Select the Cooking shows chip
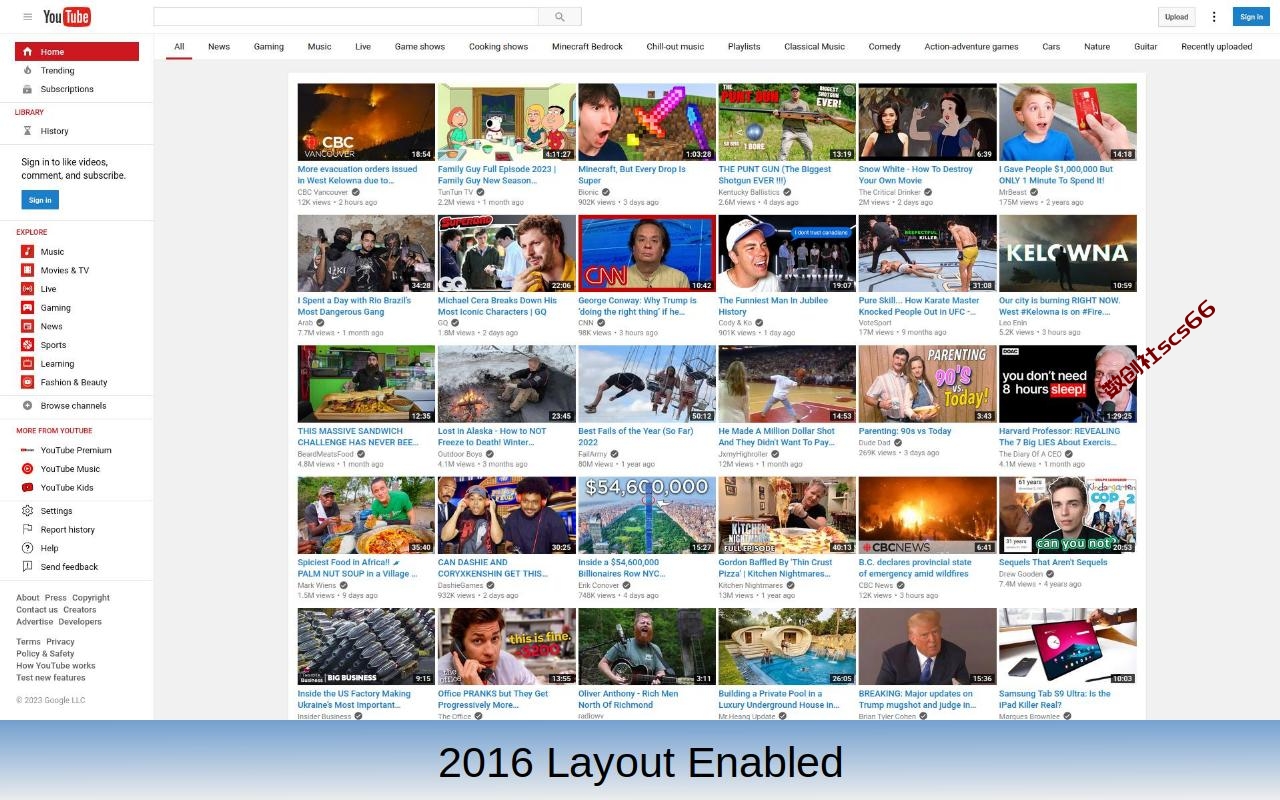The width and height of the screenshot is (1280, 800). click(498, 46)
